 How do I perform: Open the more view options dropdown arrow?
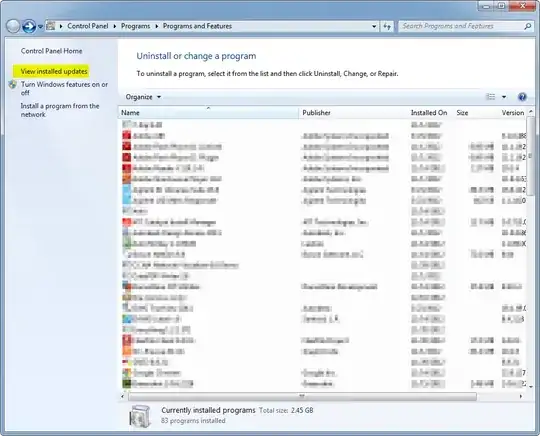504,97
